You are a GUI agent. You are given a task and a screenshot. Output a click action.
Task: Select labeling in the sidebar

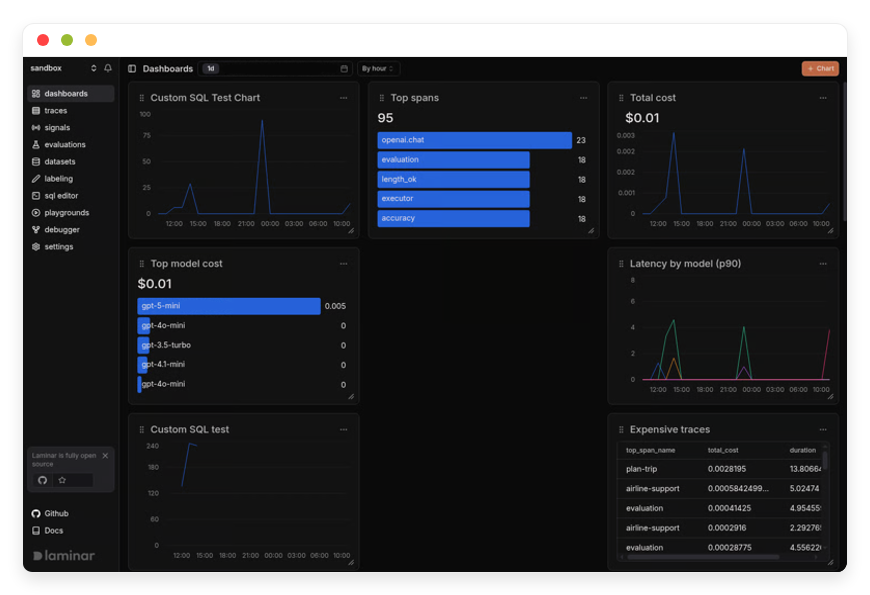[70, 179]
